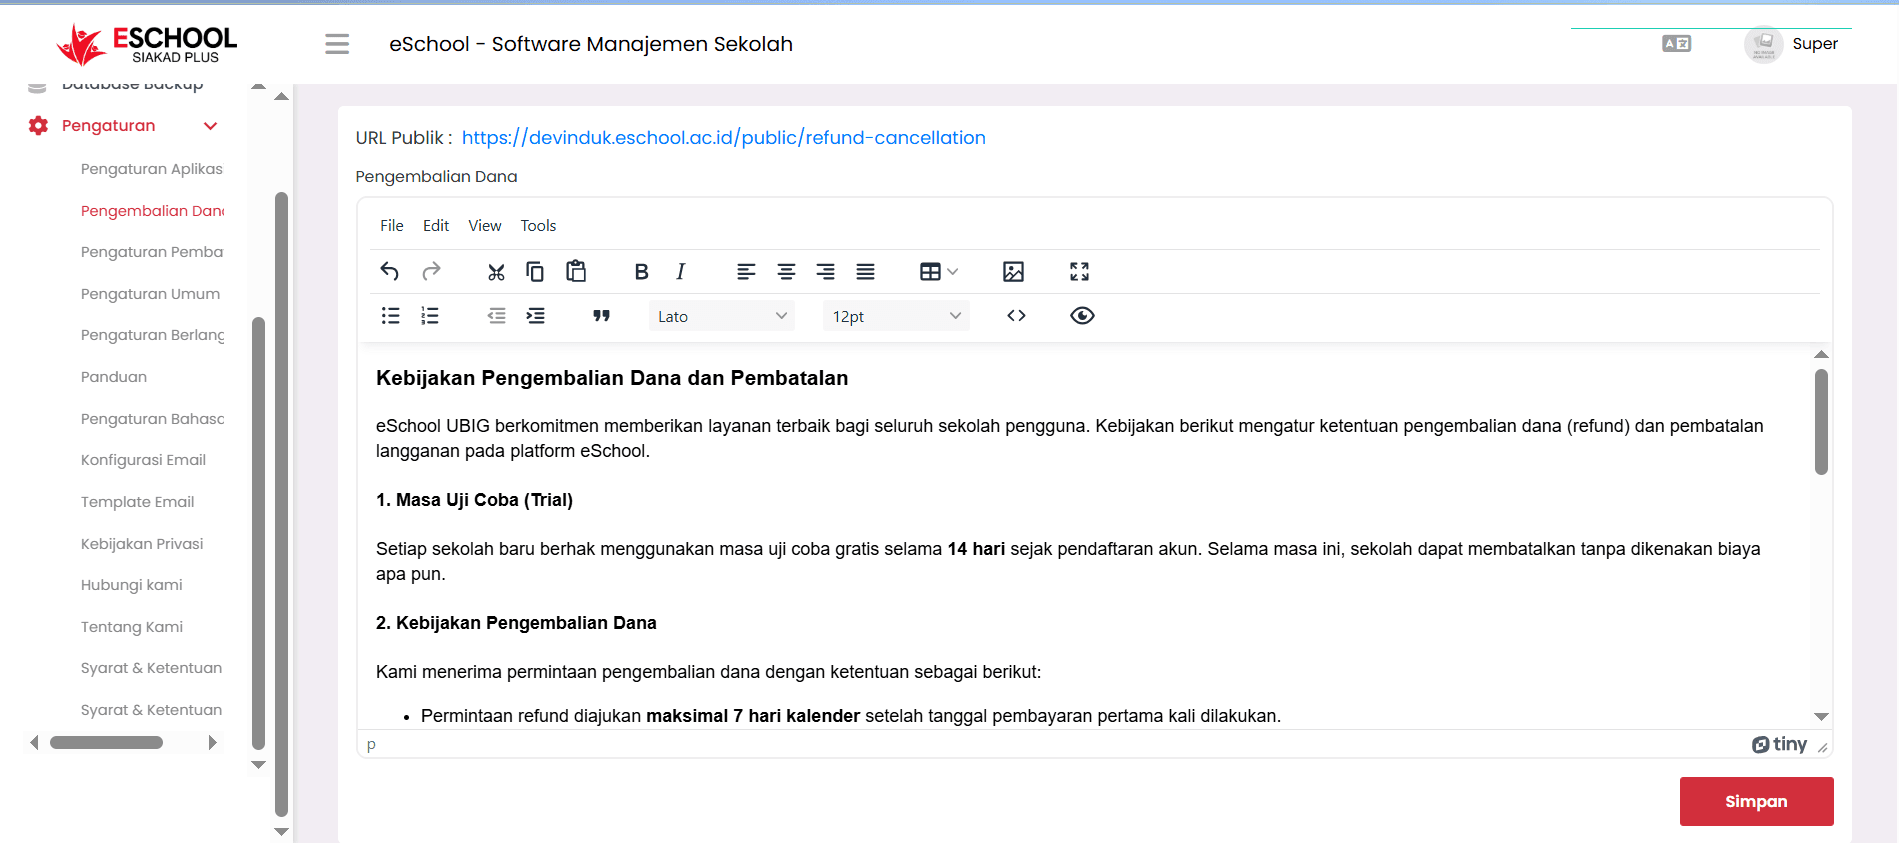Screen dimensions: 1899x843
Task: Click the Pengaturan gear icon
Action: (x=39, y=126)
